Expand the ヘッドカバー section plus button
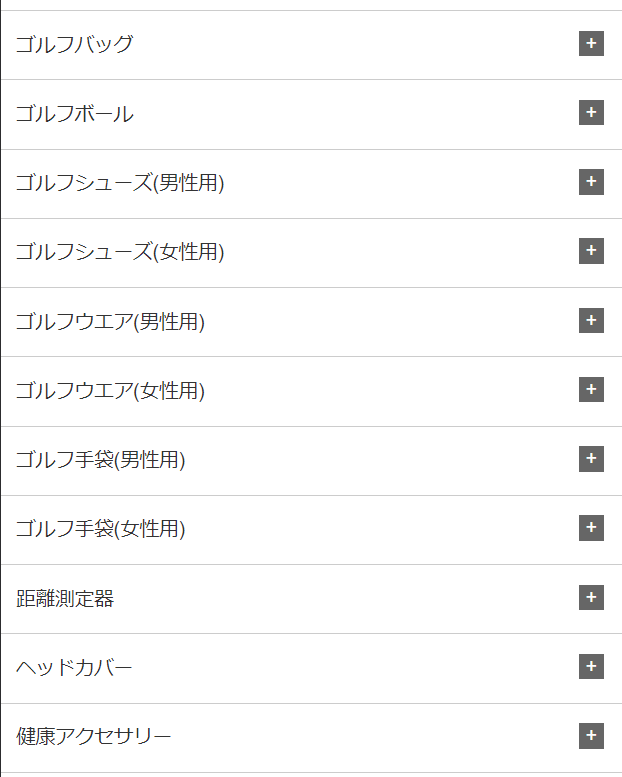622x777 pixels. click(x=591, y=666)
